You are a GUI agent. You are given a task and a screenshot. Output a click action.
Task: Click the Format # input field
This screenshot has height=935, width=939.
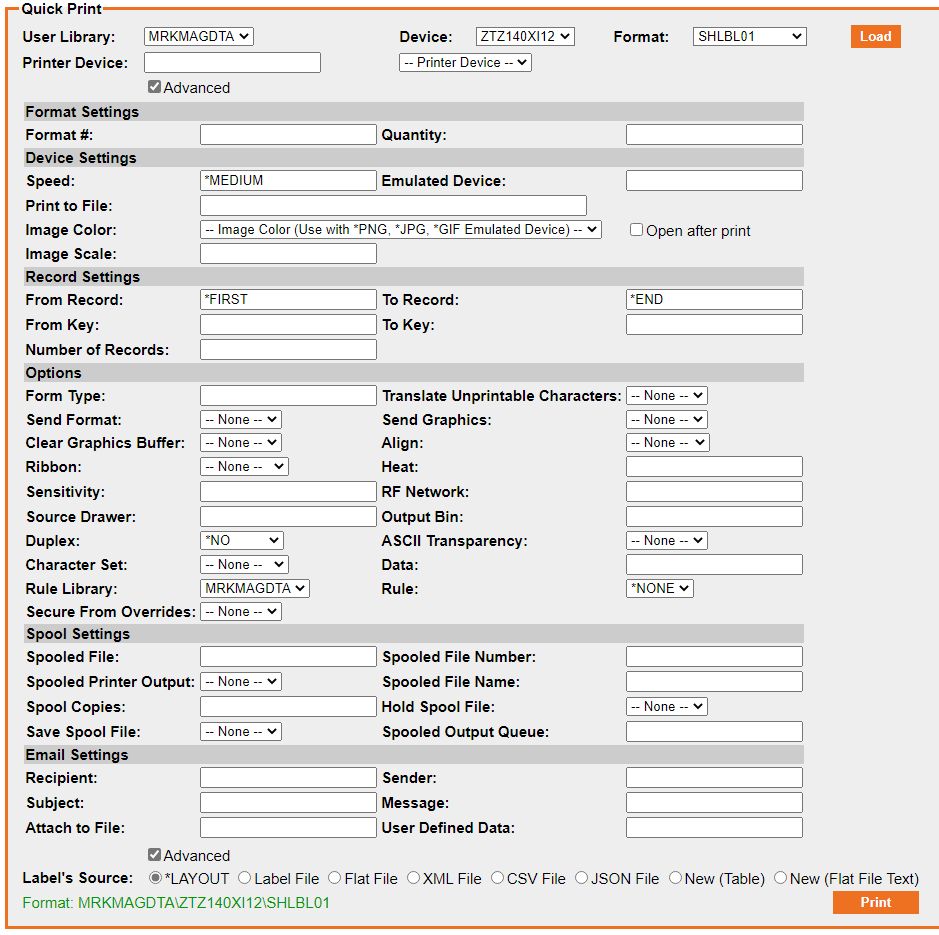pos(288,134)
